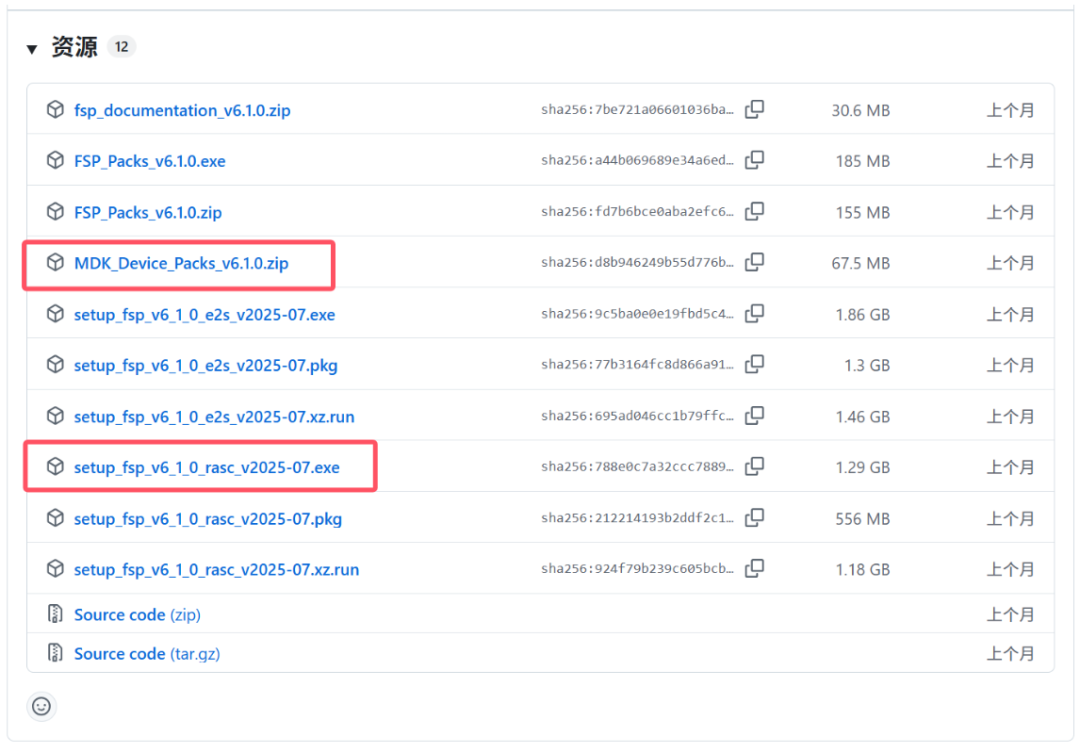The height and width of the screenshot is (752, 1080).
Task: Copy SHA256 hash for FSP_Packs_v6.1.0.zip
Action: (755, 212)
